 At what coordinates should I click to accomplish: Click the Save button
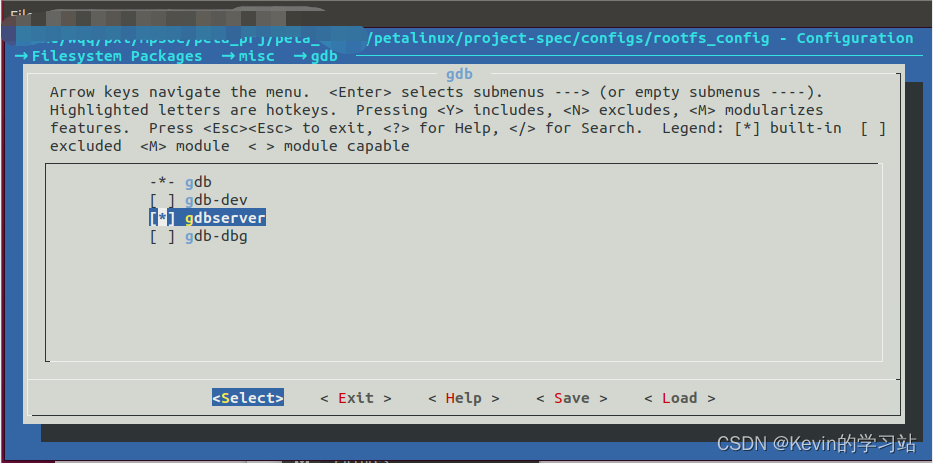point(572,398)
